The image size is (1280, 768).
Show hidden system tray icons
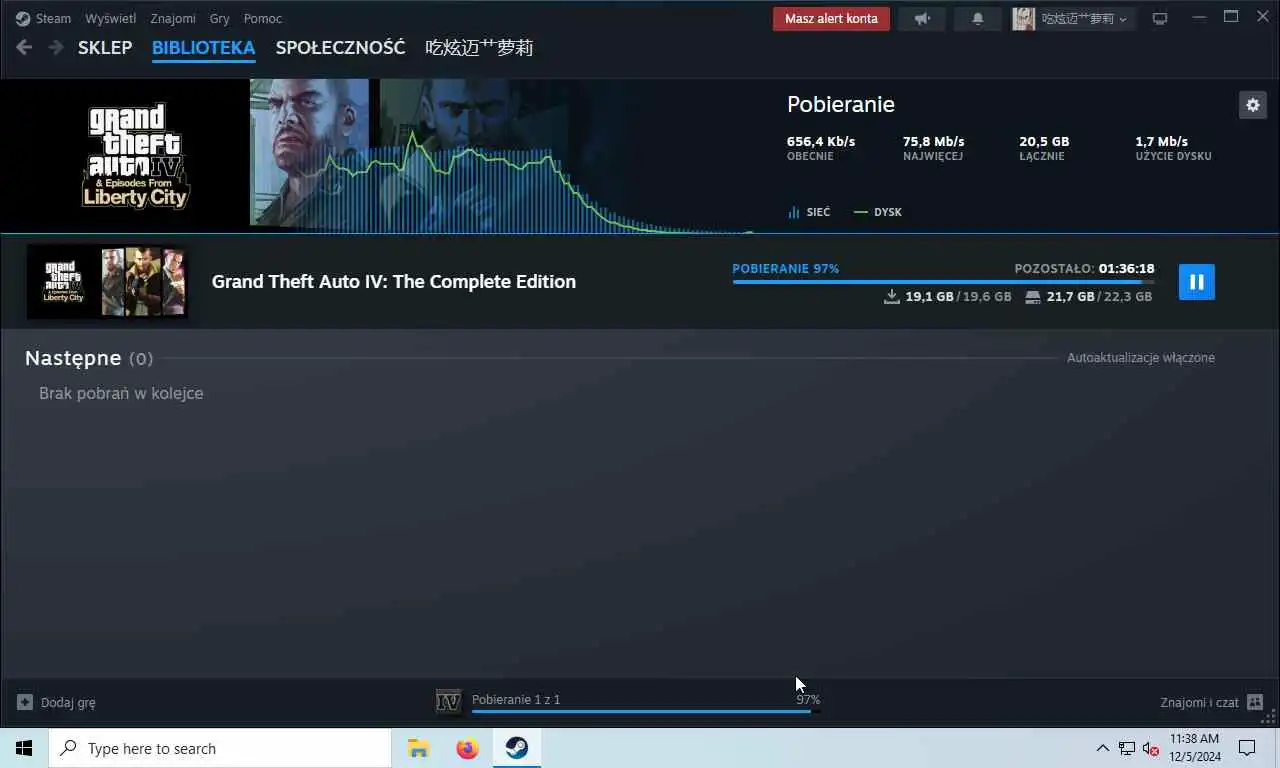tap(1103, 748)
